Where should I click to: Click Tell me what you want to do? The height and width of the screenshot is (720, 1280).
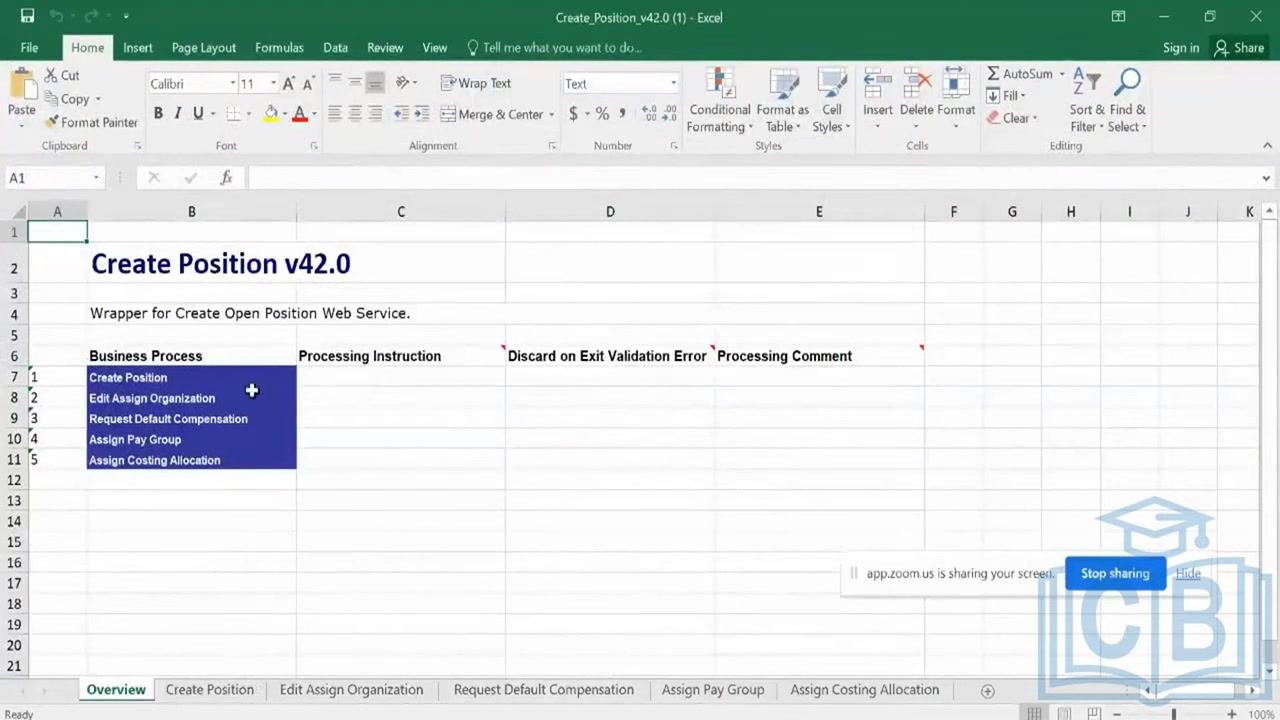click(554, 47)
